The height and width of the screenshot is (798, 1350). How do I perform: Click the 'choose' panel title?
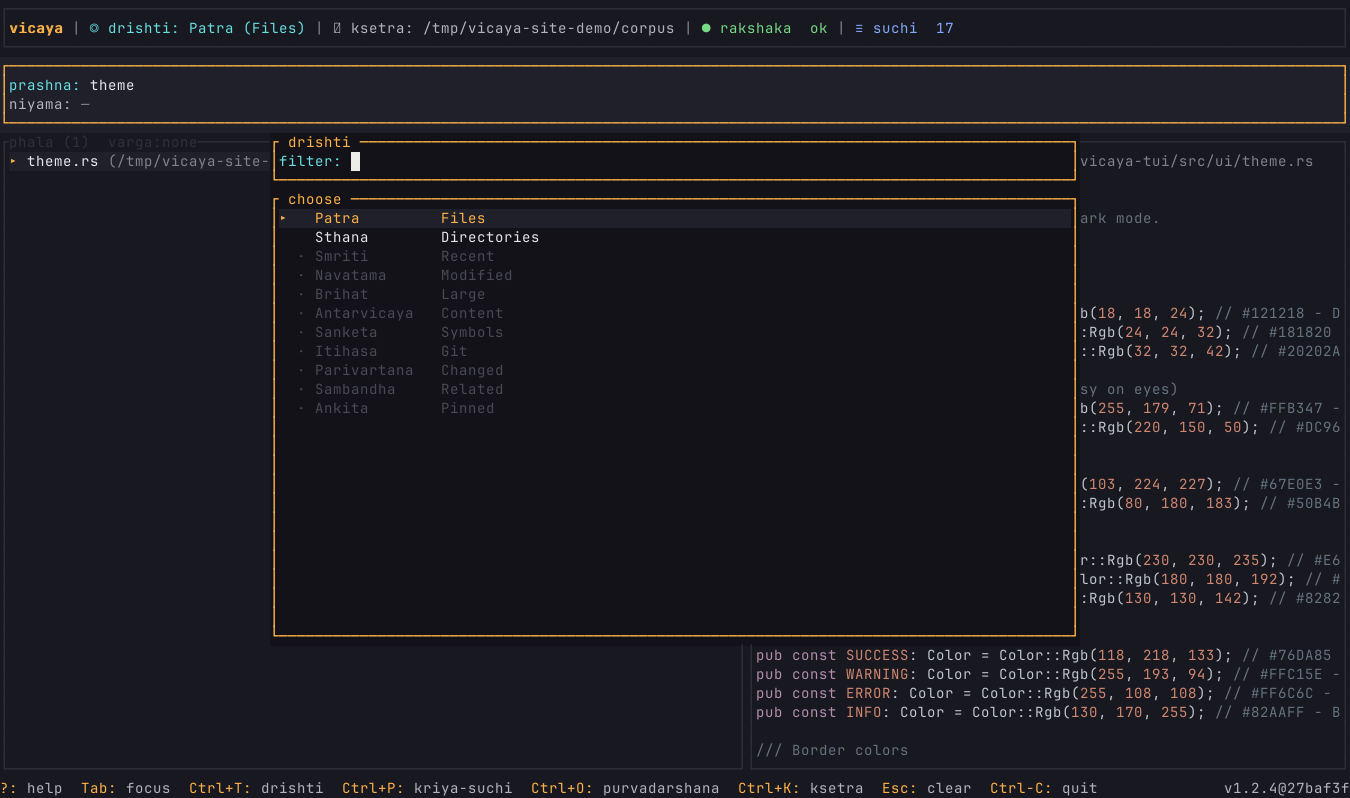click(315, 199)
